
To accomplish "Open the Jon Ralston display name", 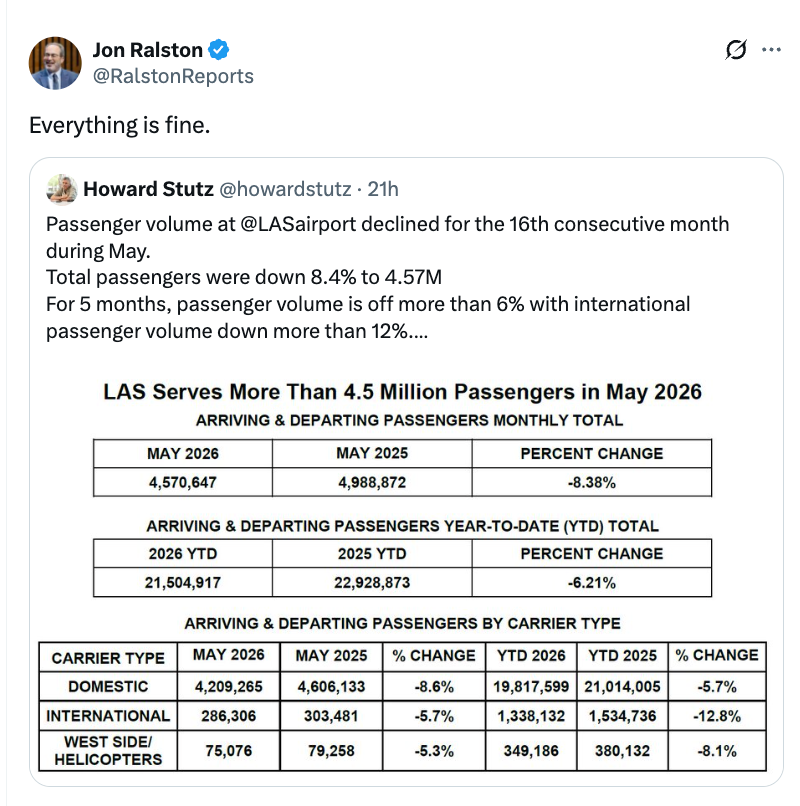I will point(148,50).
